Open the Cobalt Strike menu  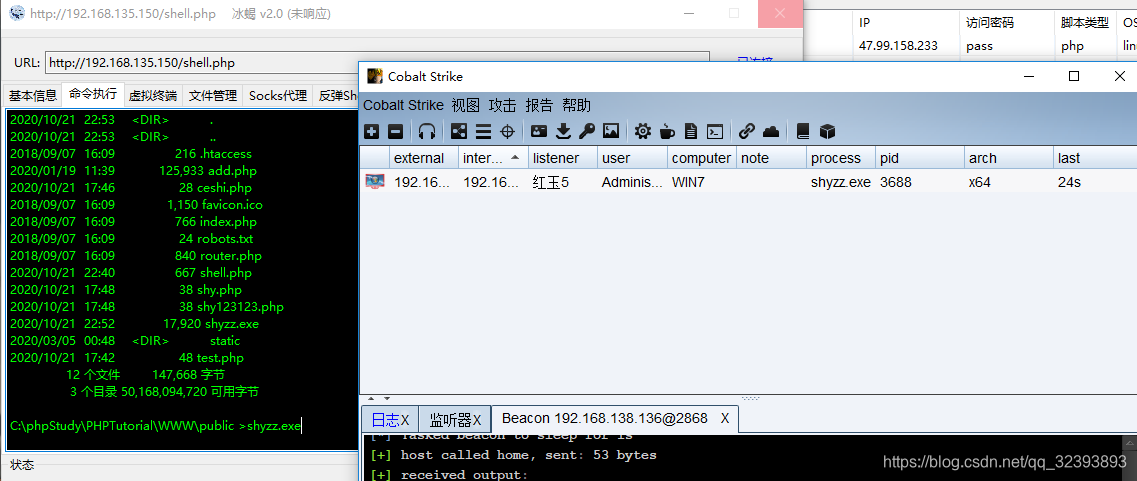tap(403, 105)
